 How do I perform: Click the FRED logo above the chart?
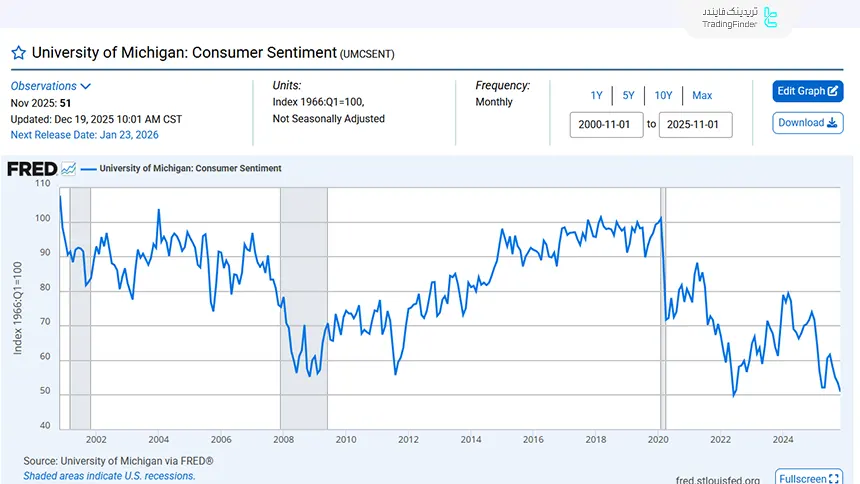click(x=31, y=169)
